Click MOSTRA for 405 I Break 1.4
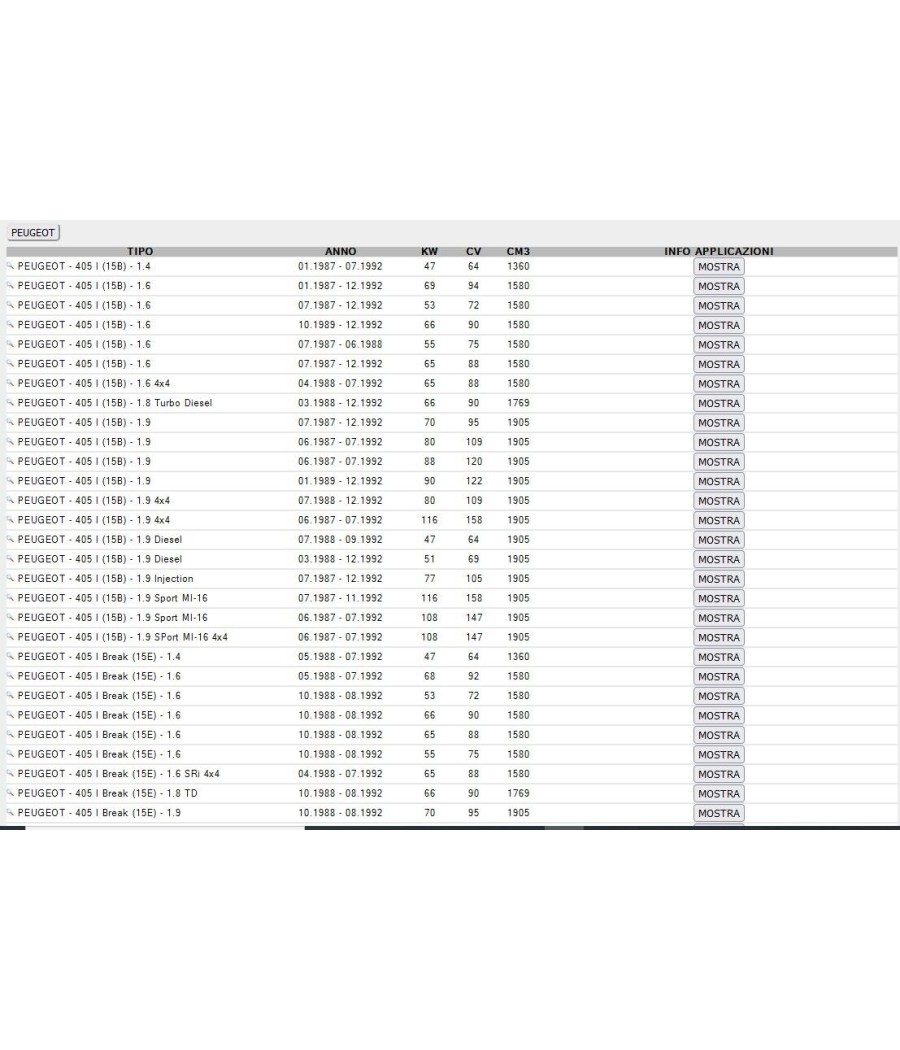 [719, 657]
